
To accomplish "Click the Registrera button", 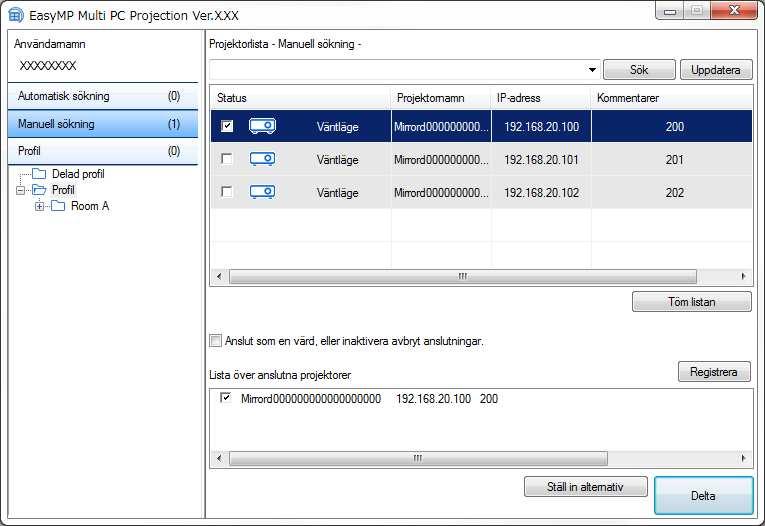I will tap(714, 372).
